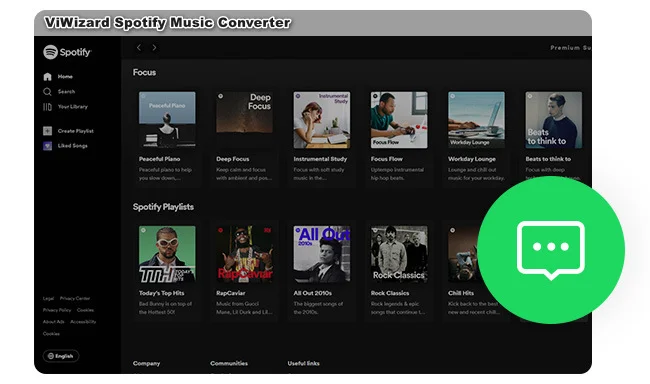Click the green chat bubble icon
Viewport: 650px width, 384px height.
tap(551, 250)
